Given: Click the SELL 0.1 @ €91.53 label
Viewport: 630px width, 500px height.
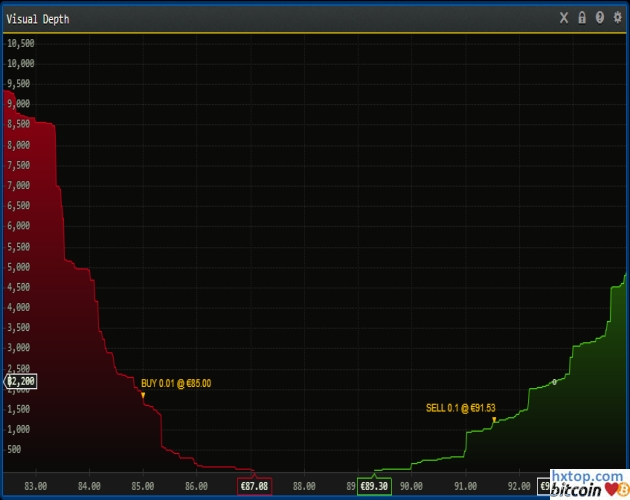Looking at the screenshot, I should (461, 408).
